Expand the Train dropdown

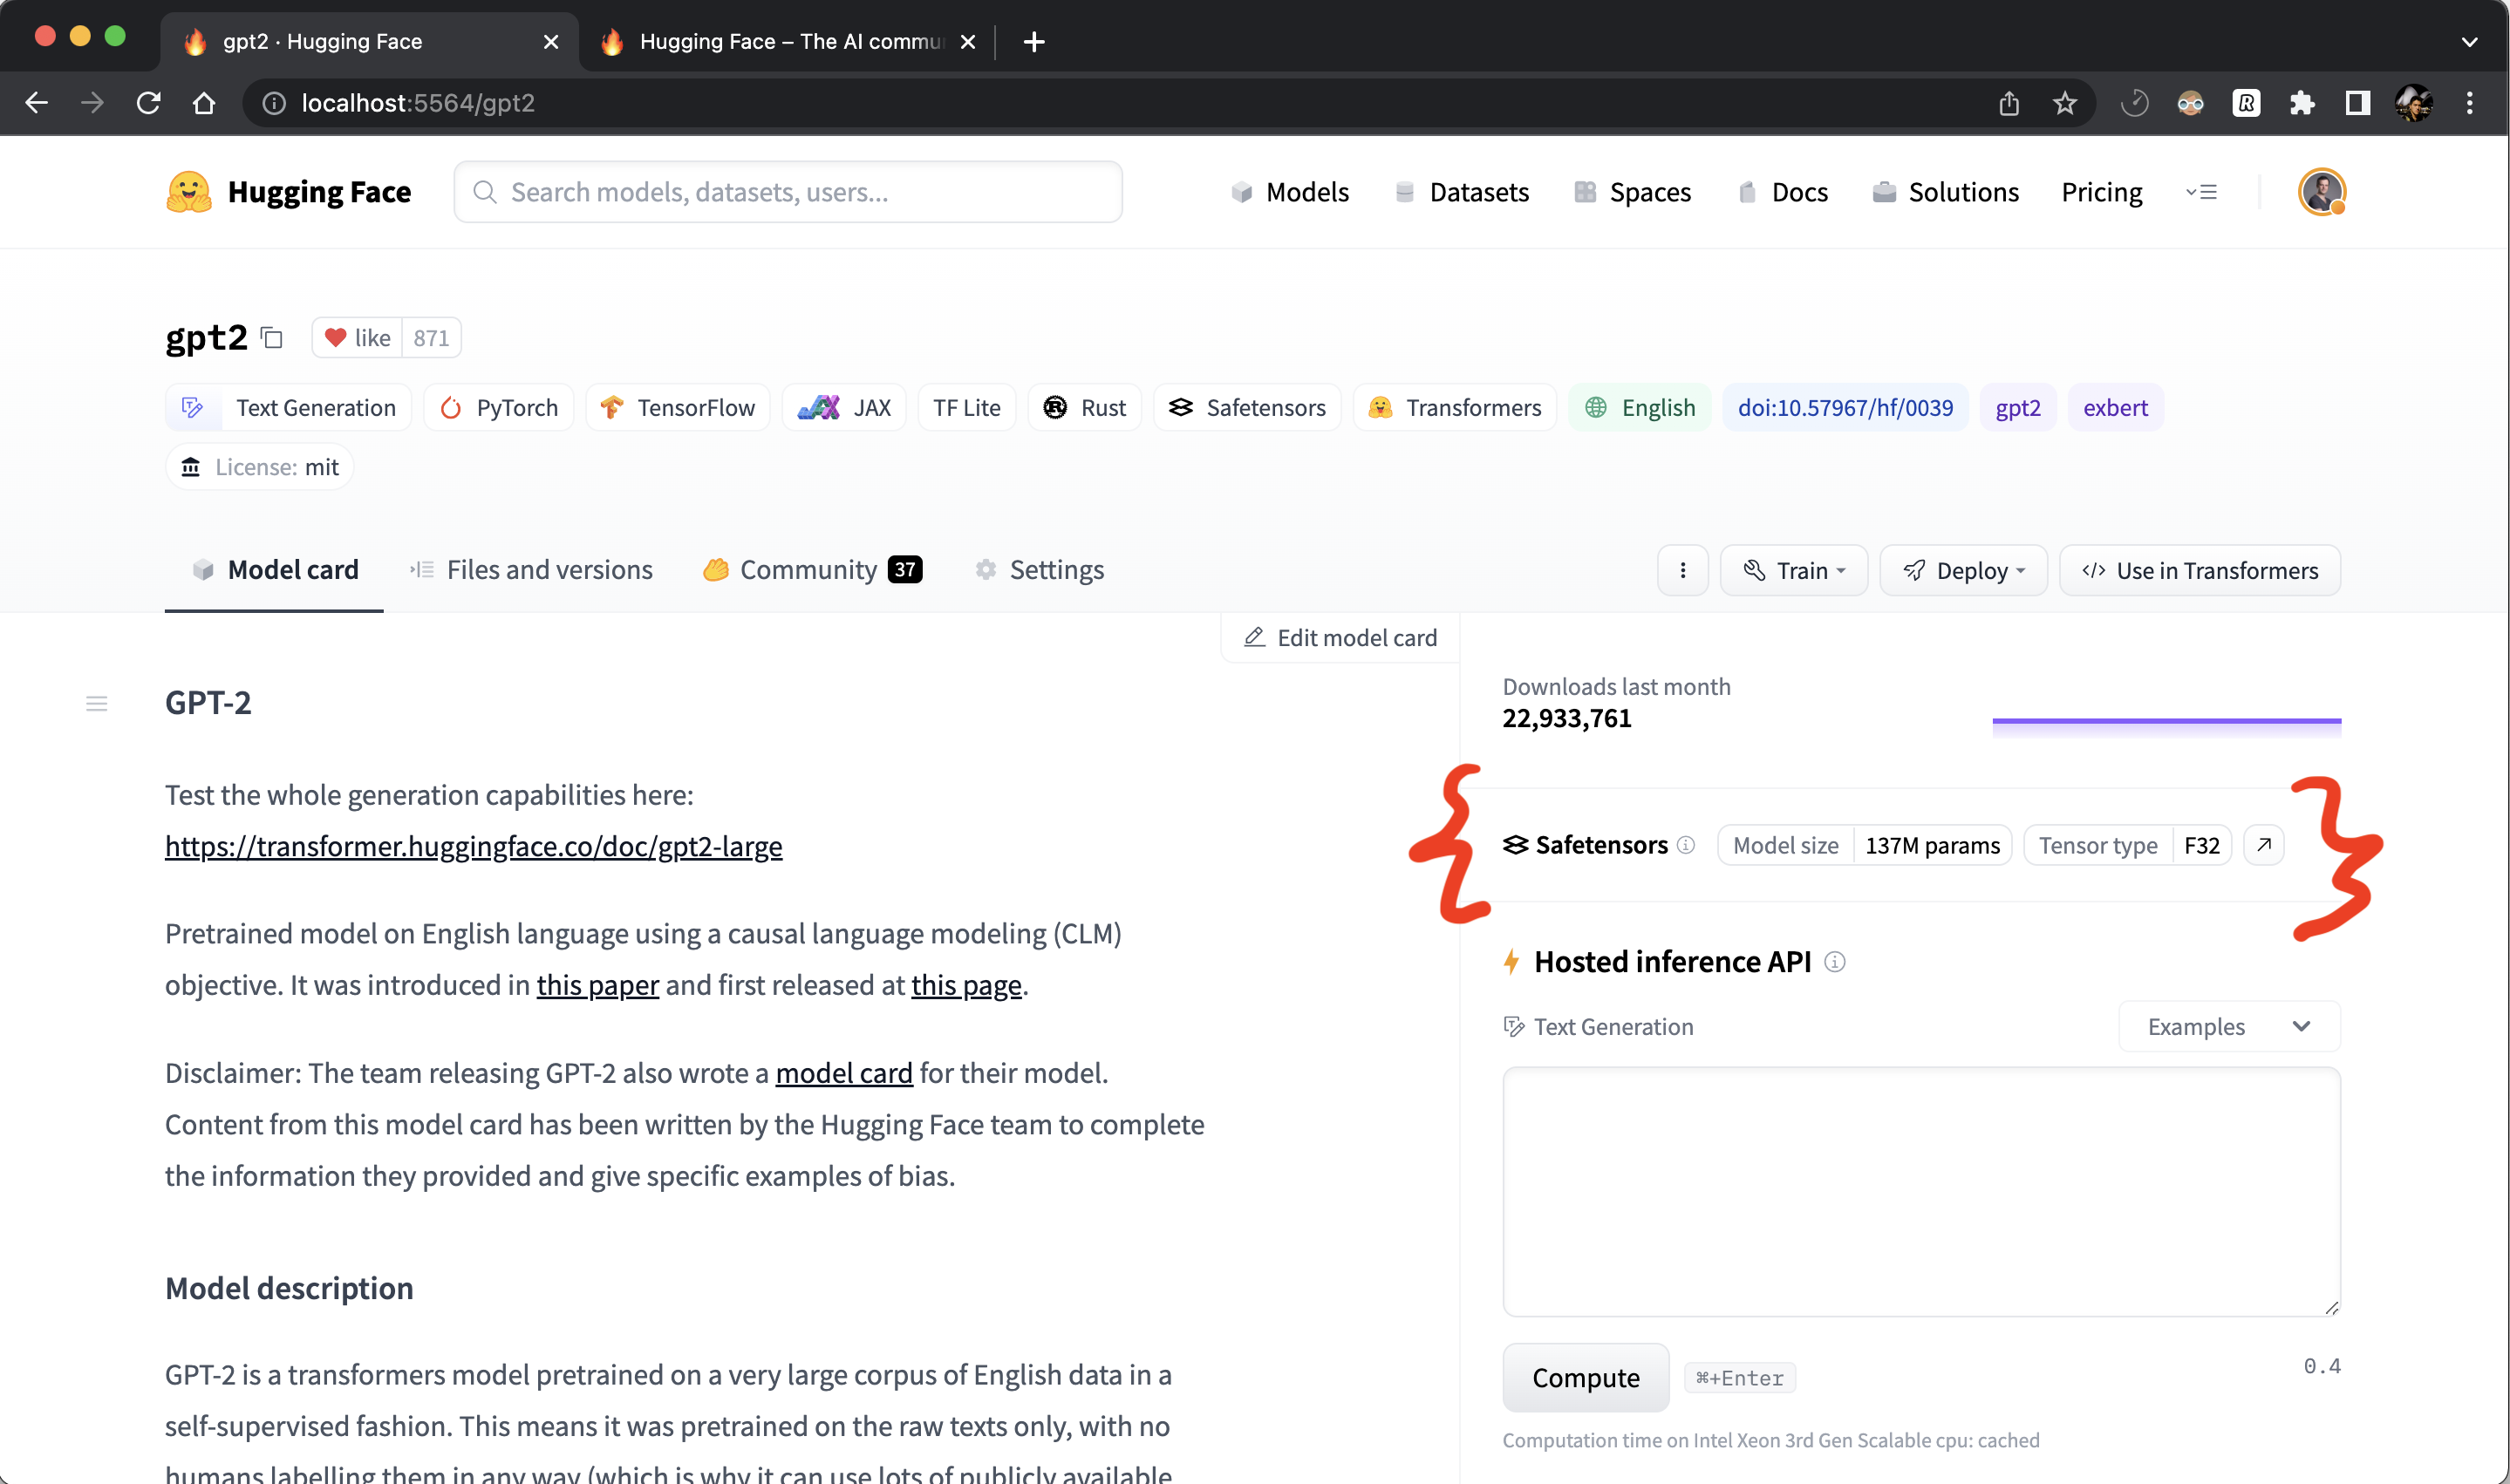click(x=1794, y=570)
